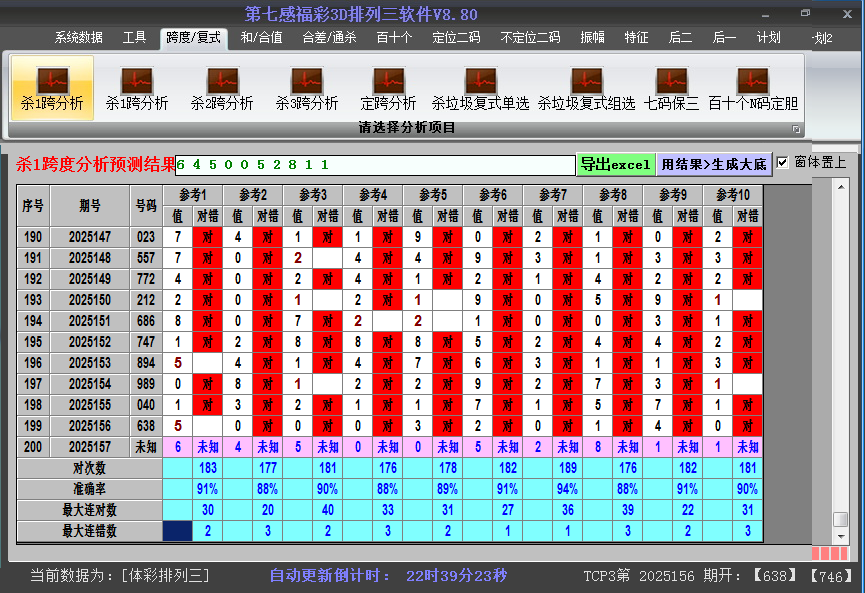Click the 序号 cell 200
This screenshot has height=593, width=865.
(33, 447)
